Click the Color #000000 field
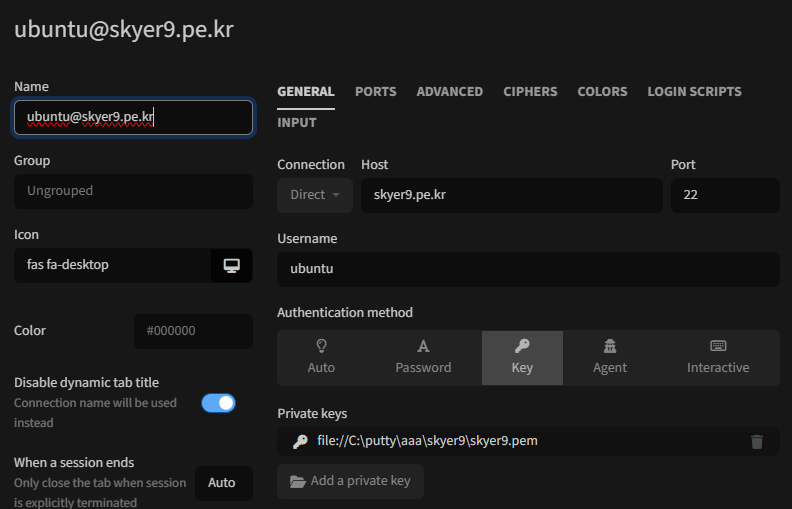The image size is (792, 509). 193,331
